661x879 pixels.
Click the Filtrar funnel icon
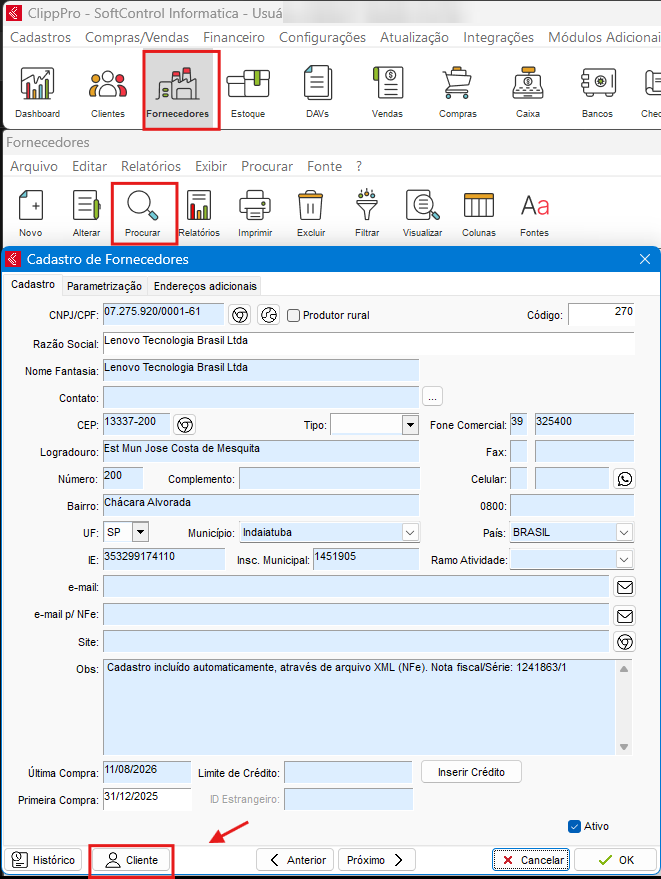(367, 213)
